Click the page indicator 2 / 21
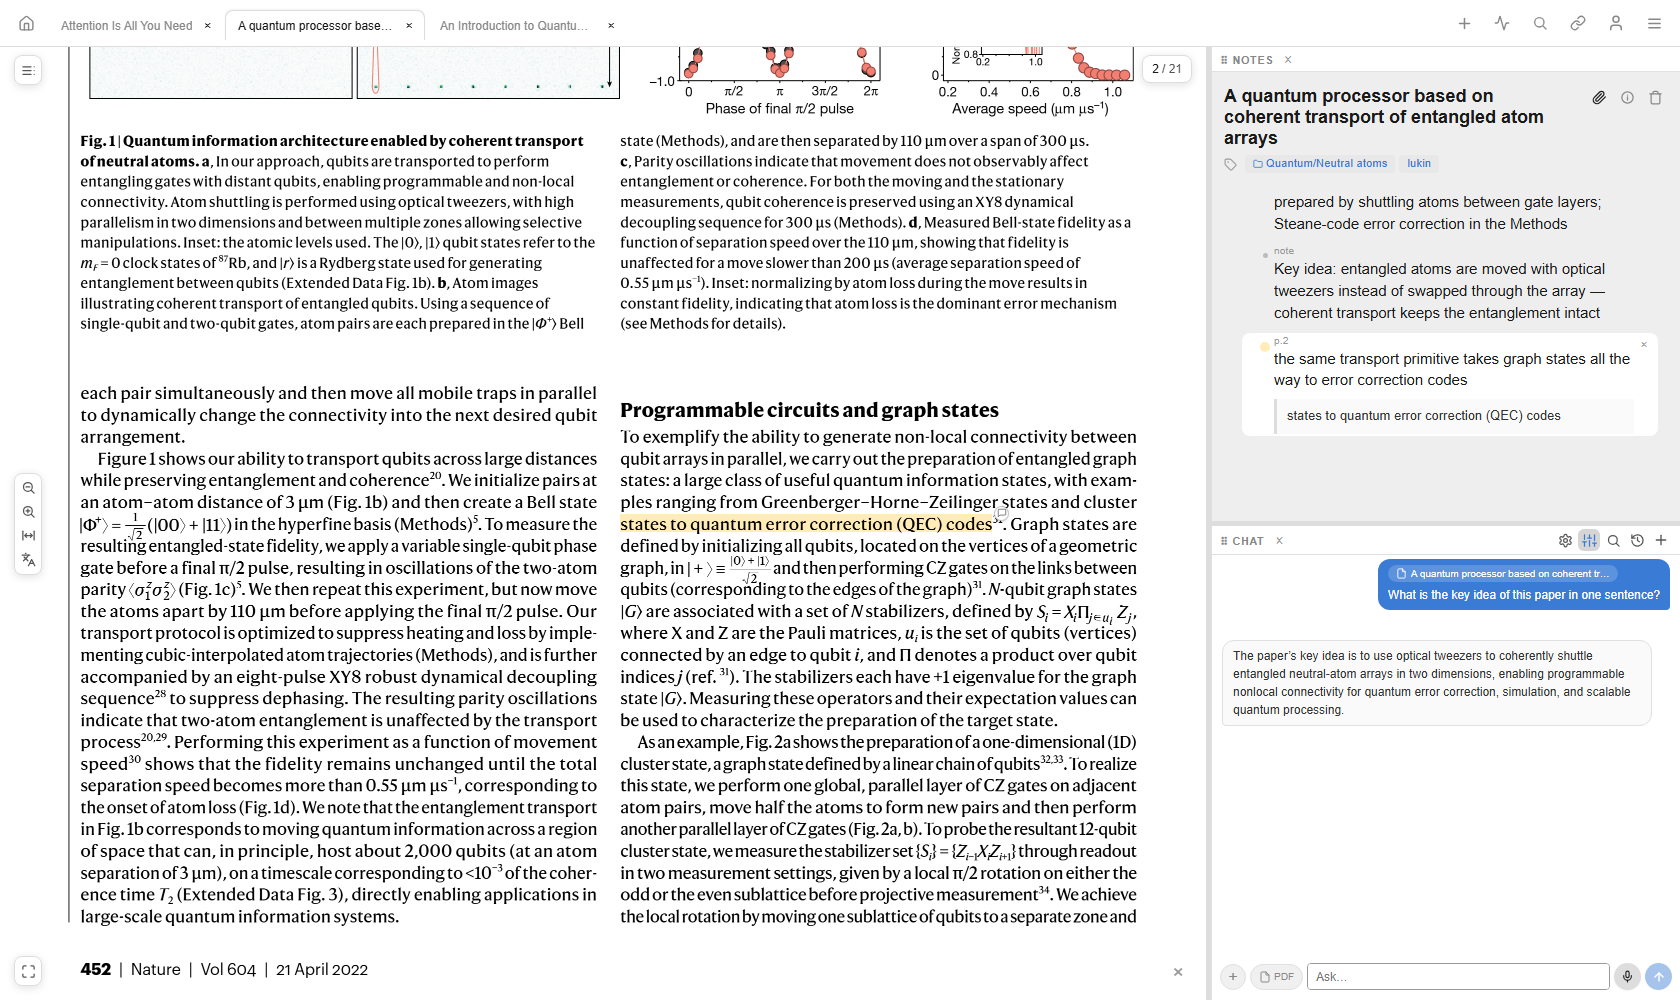The height and width of the screenshot is (1000, 1680). (1166, 69)
